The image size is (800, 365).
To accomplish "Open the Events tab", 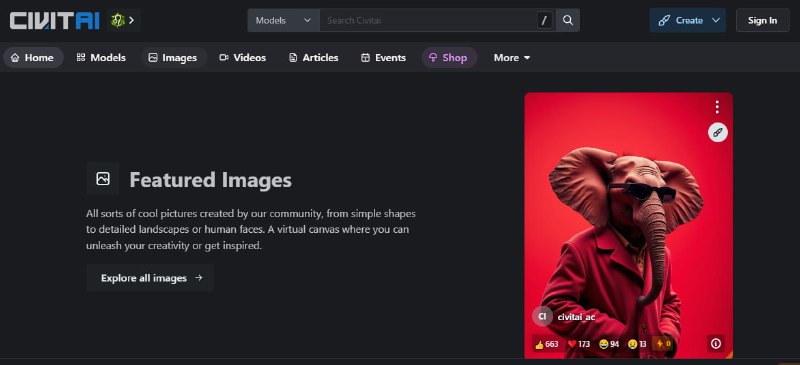I will coord(383,58).
